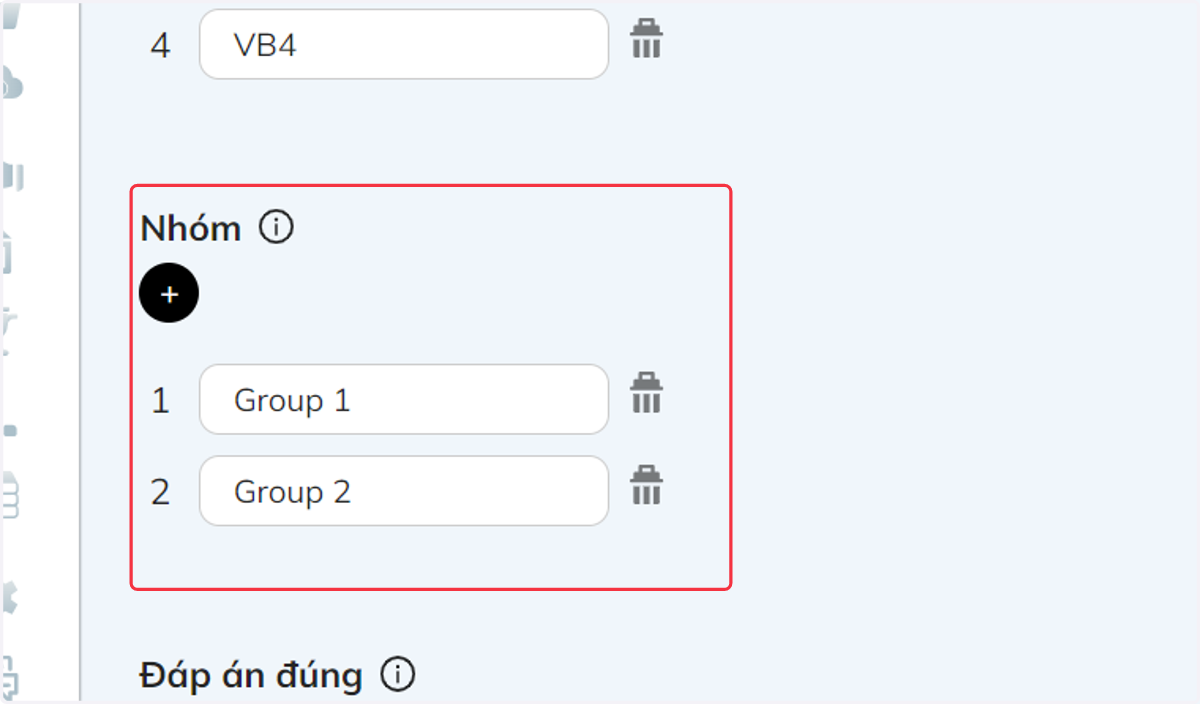The height and width of the screenshot is (704, 1200).
Task: Open the puzzle-shaped icon in left sidebar
Action: pos(11,598)
